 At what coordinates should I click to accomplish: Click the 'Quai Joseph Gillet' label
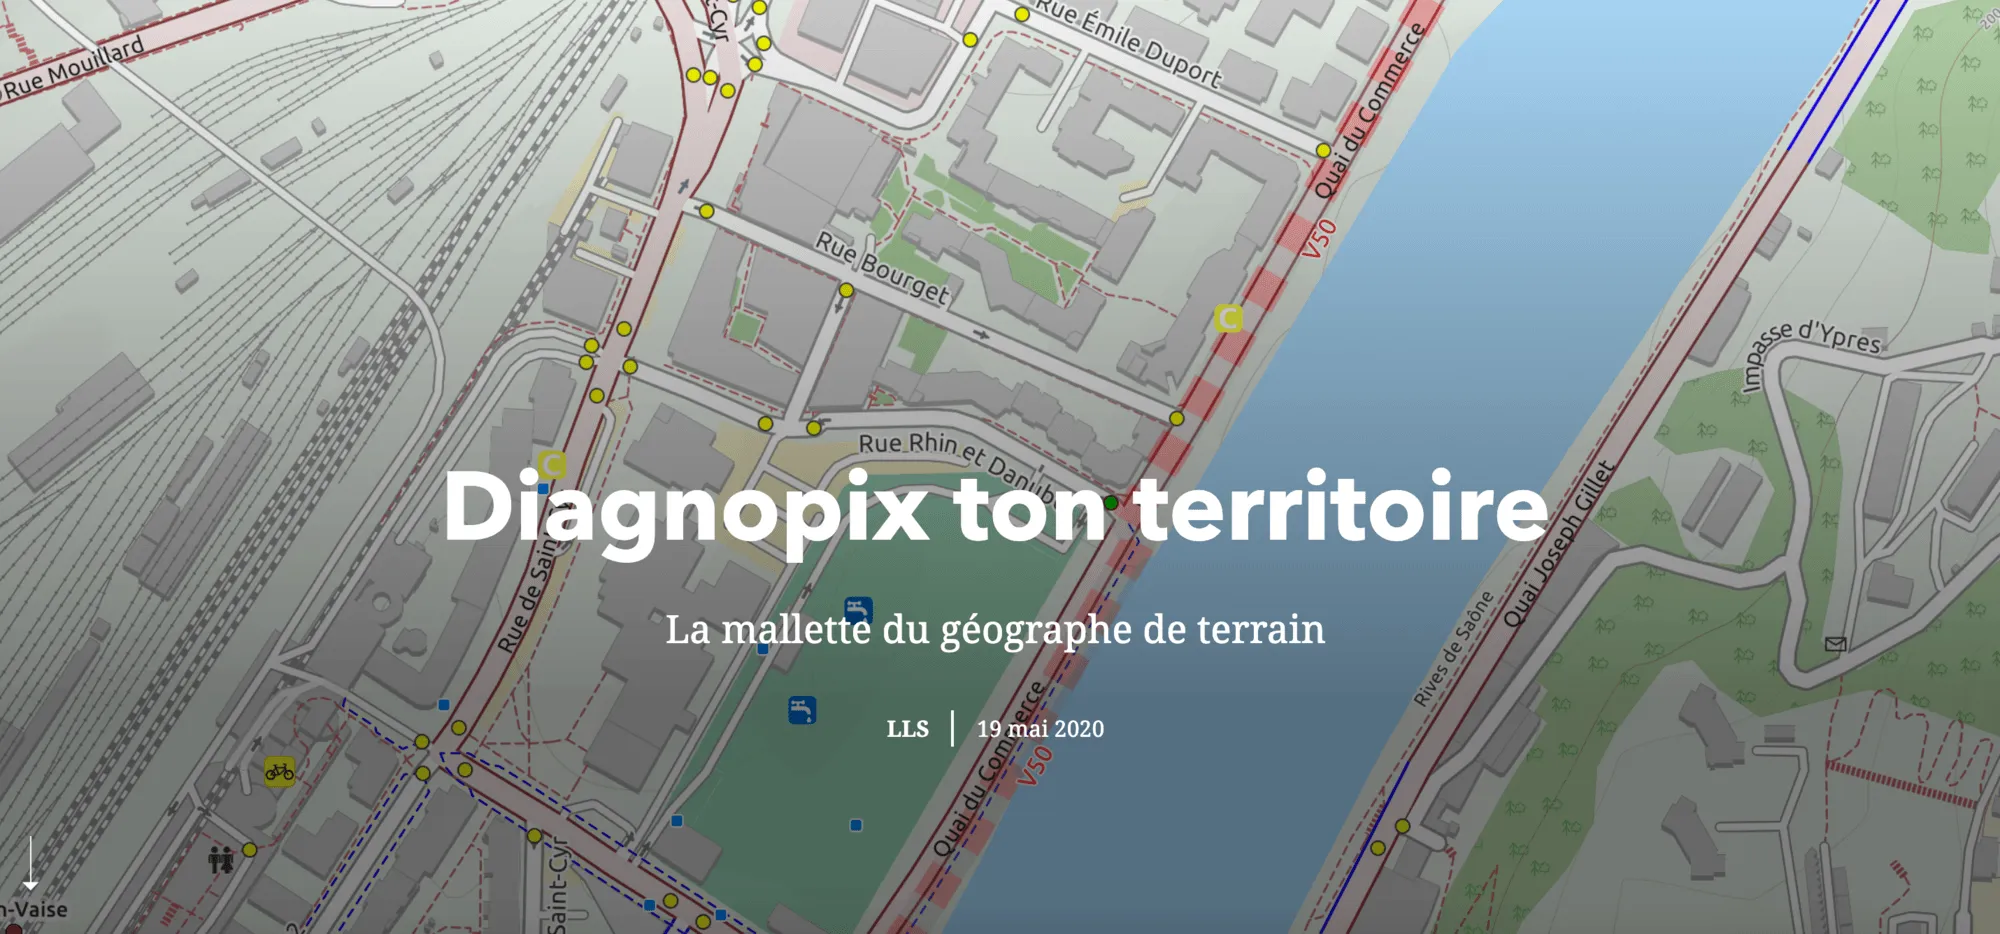click(1559, 544)
